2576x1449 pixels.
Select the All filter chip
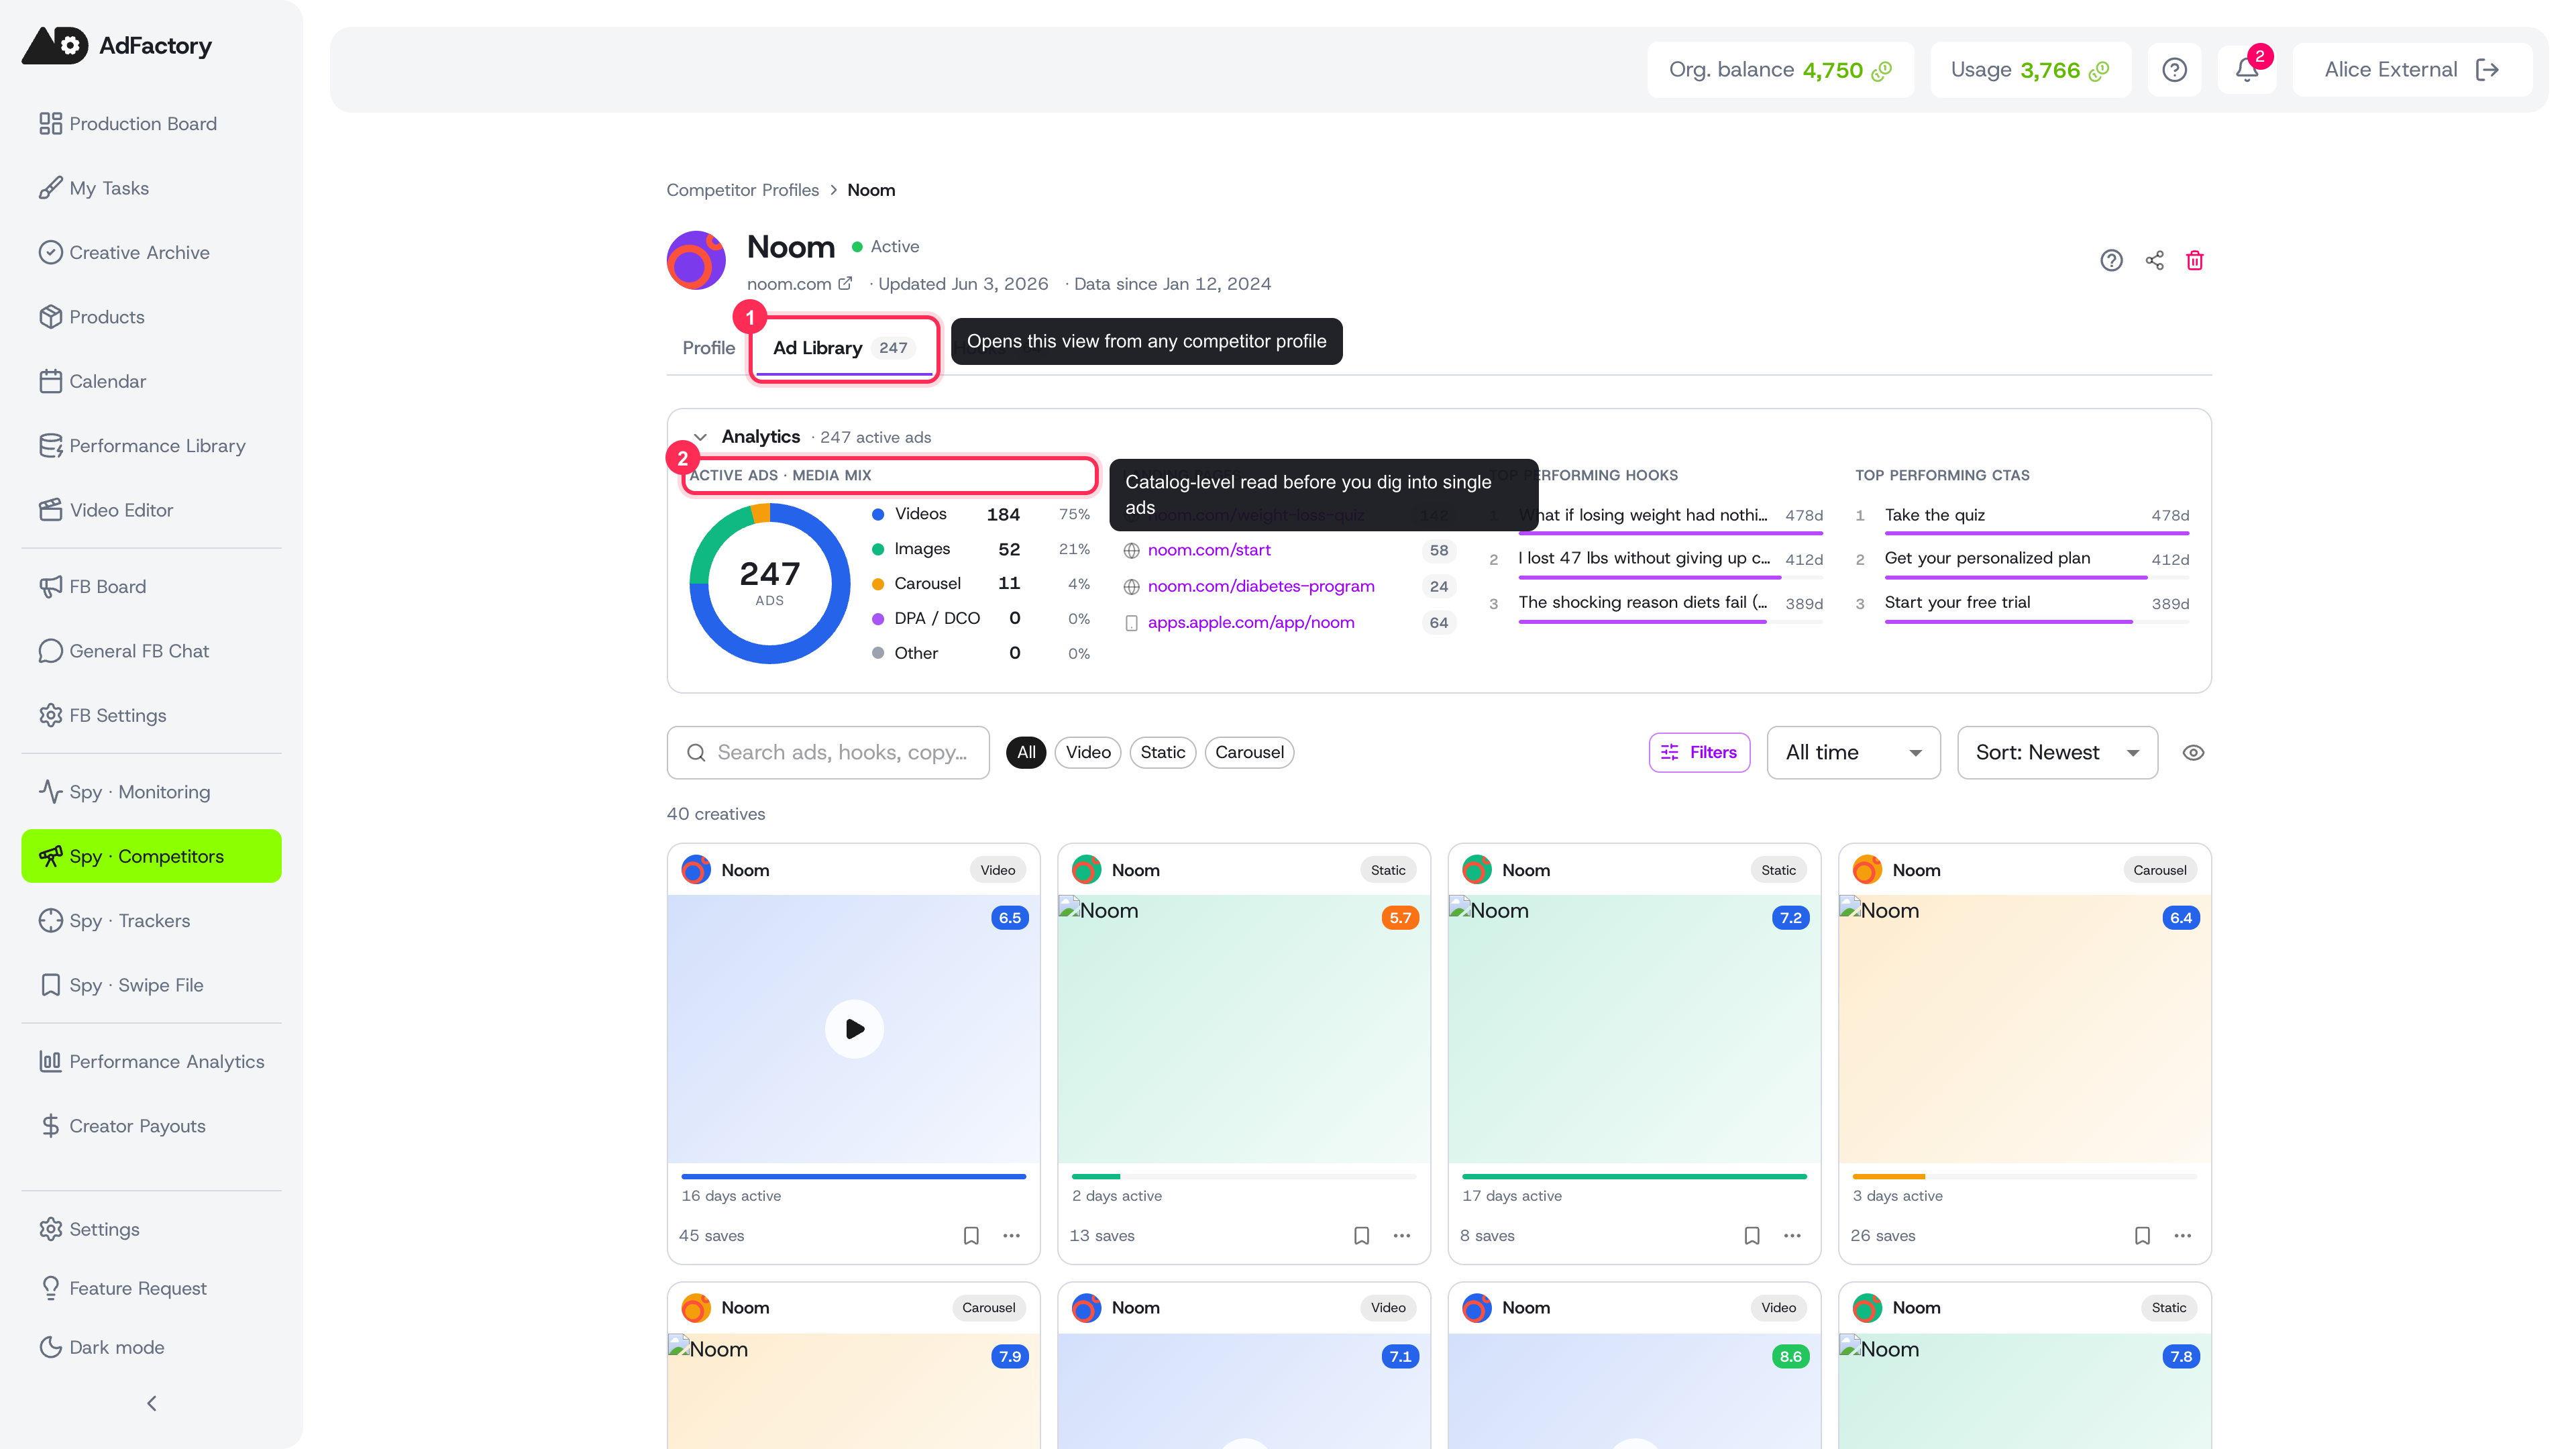click(x=1026, y=753)
